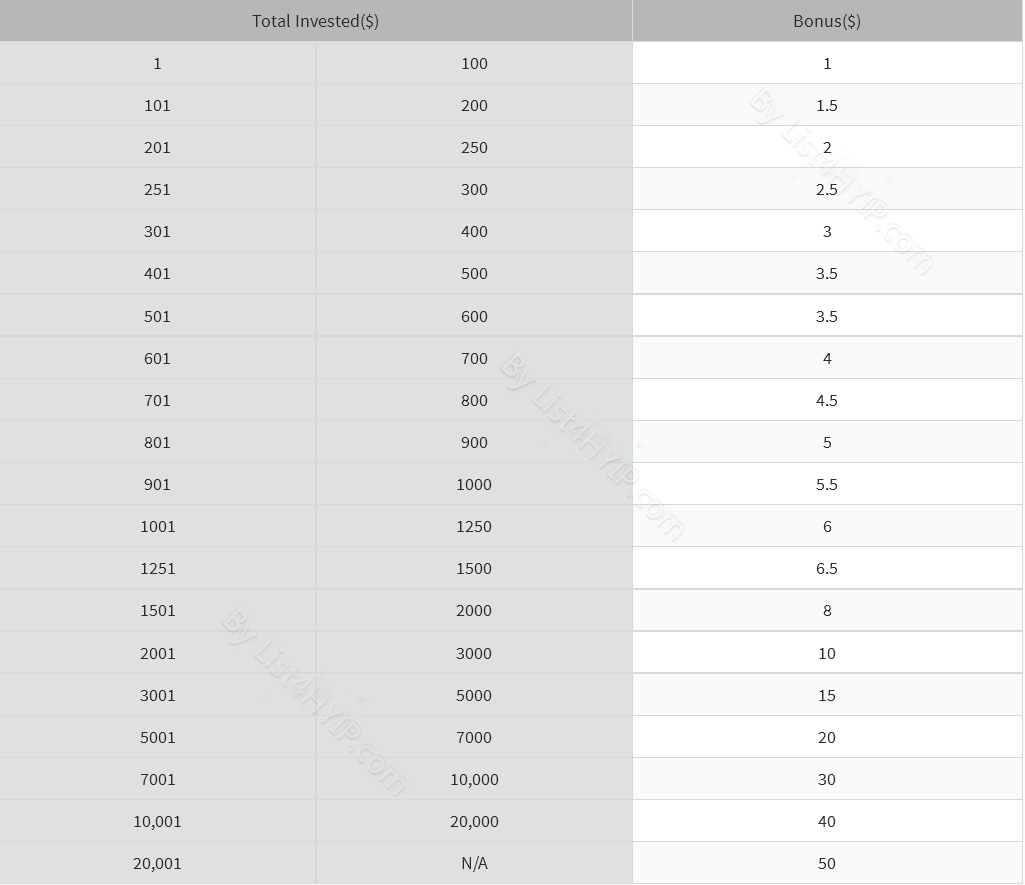The image size is (1025, 885).
Task: Click the bonus value 15
Action: coord(827,695)
